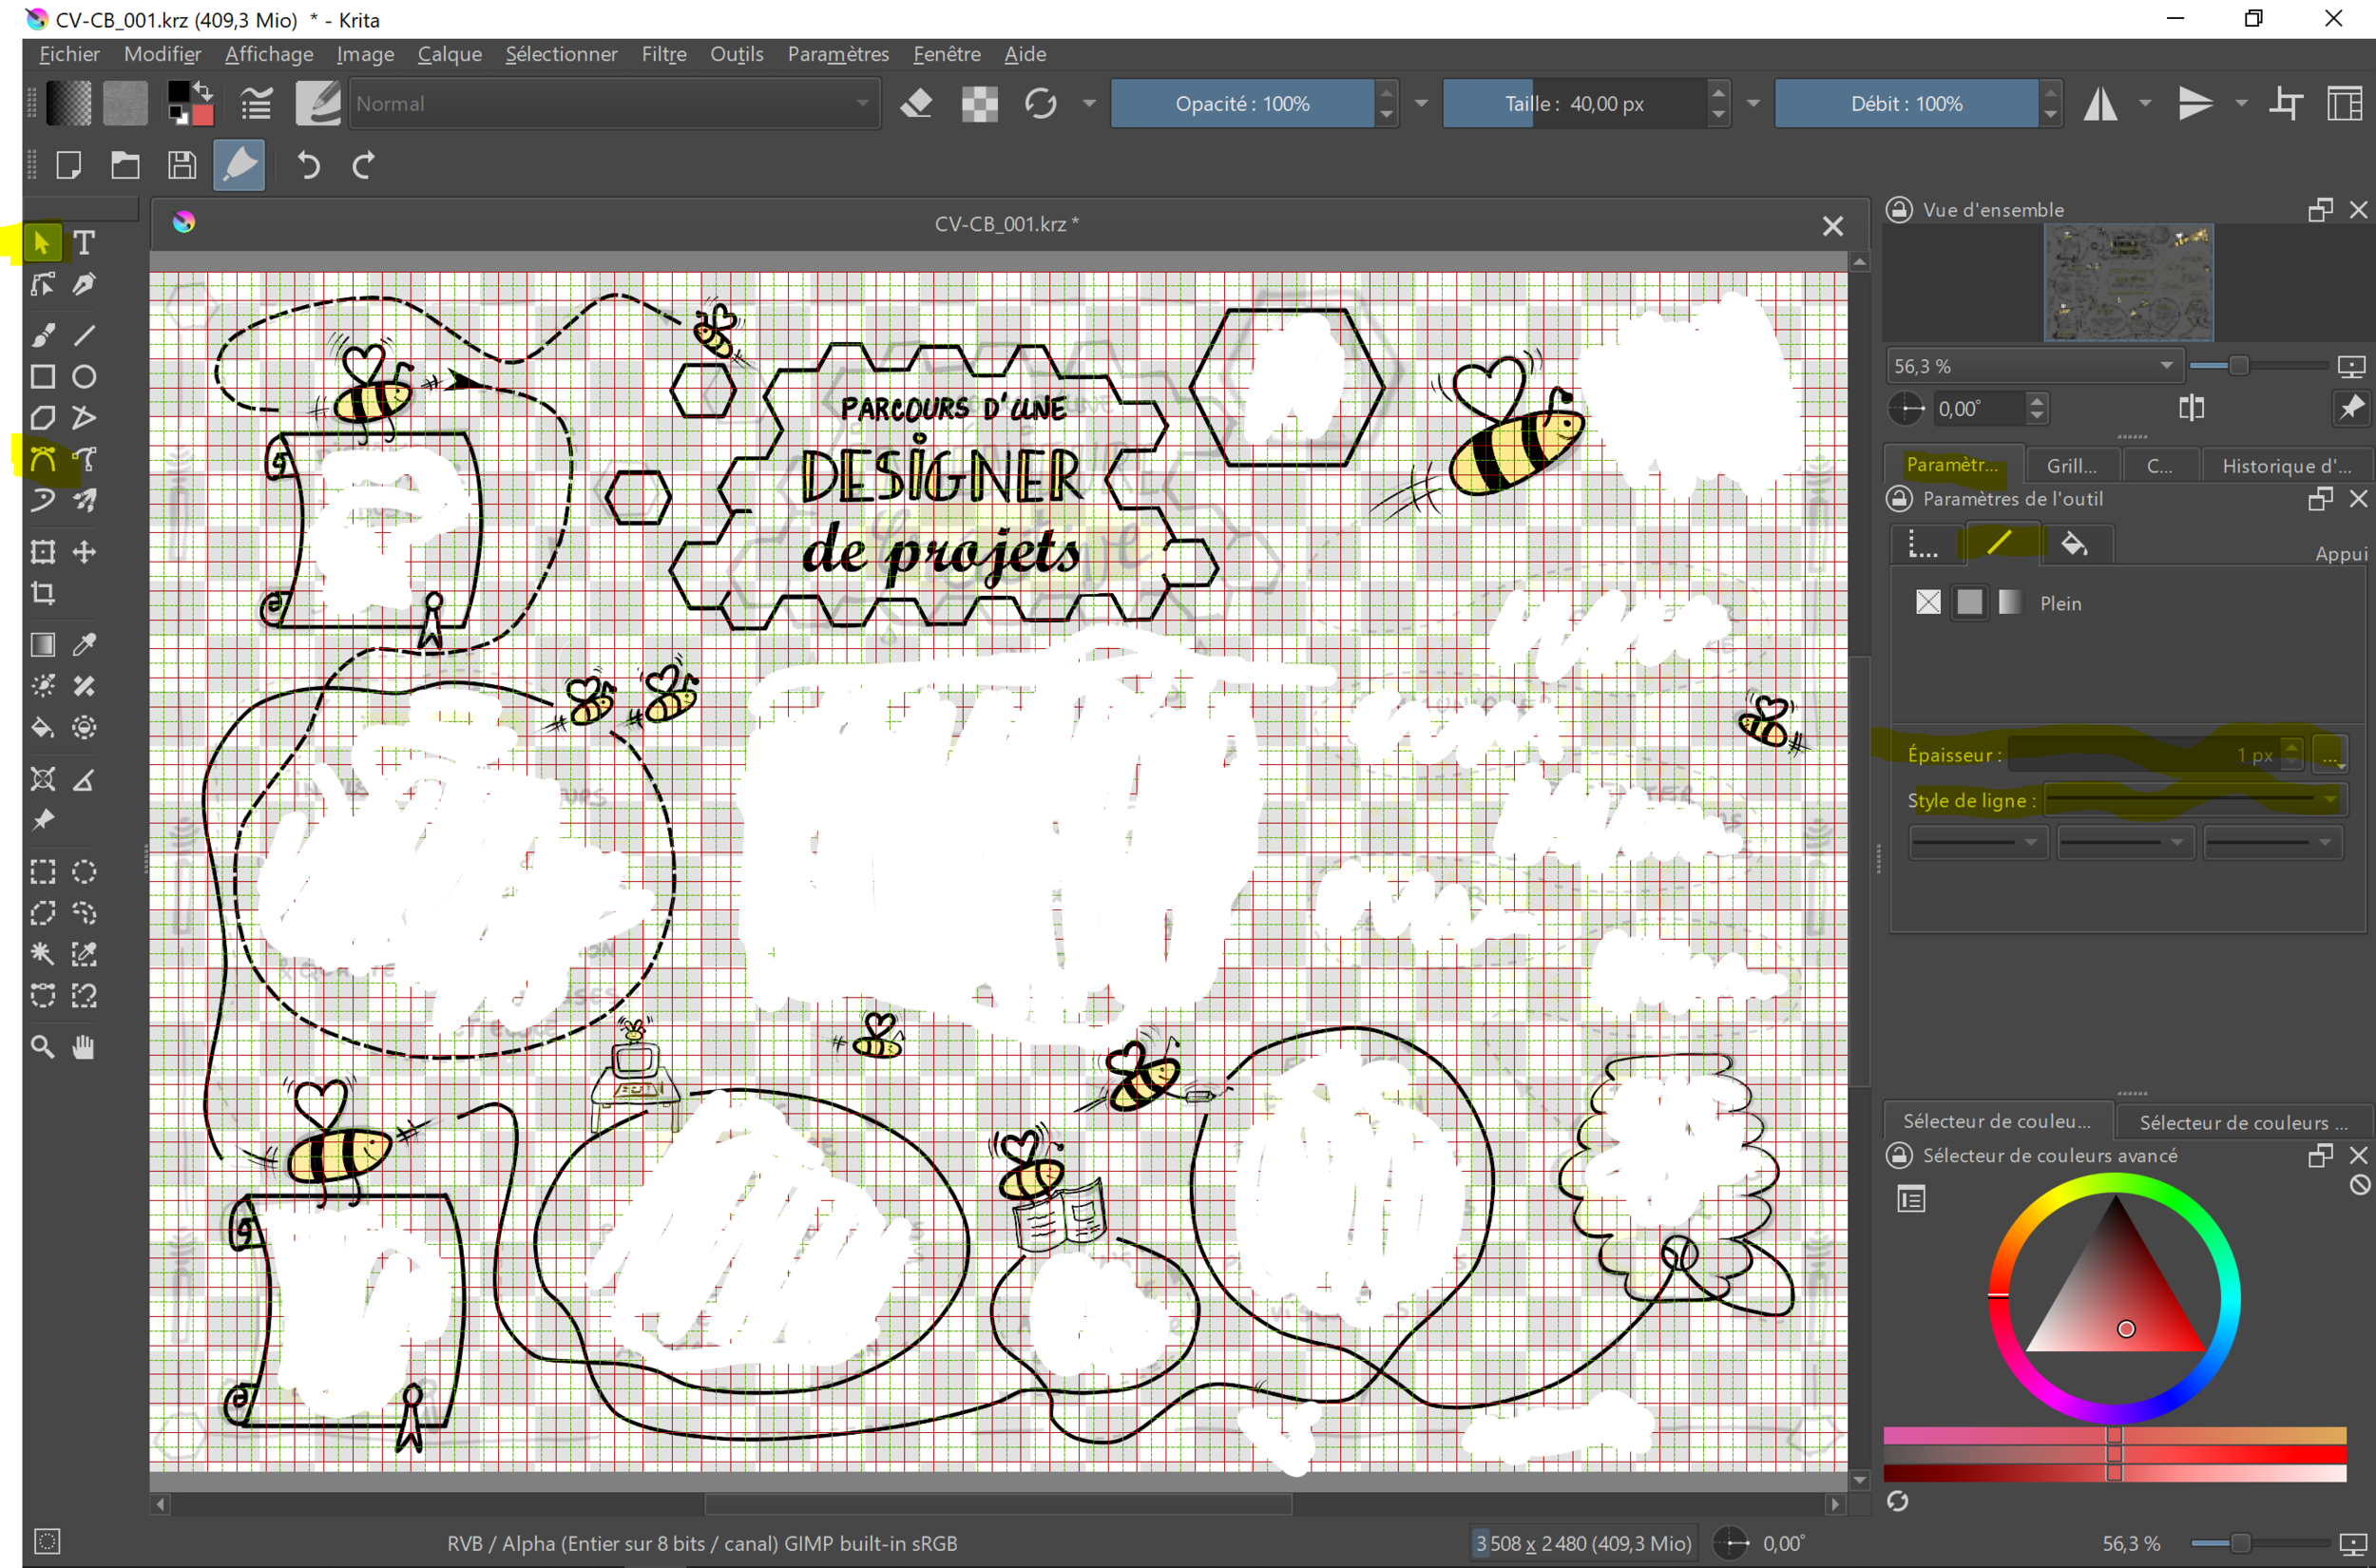2376x1568 pixels.
Task: Activate the Zoom tool
Action: (x=42, y=1046)
